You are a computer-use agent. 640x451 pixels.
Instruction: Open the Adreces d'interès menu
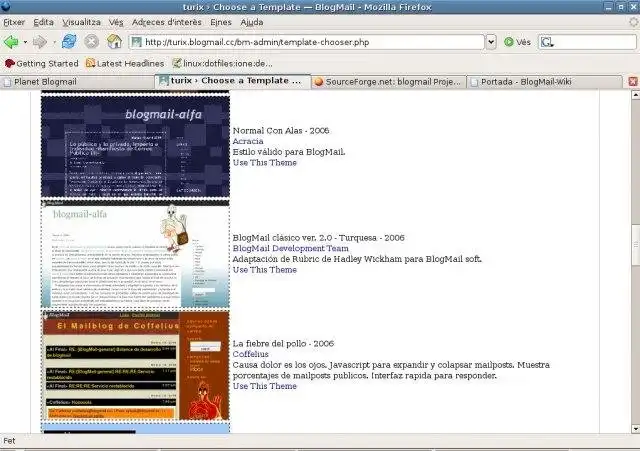pyautogui.click(x=167, y=22)
